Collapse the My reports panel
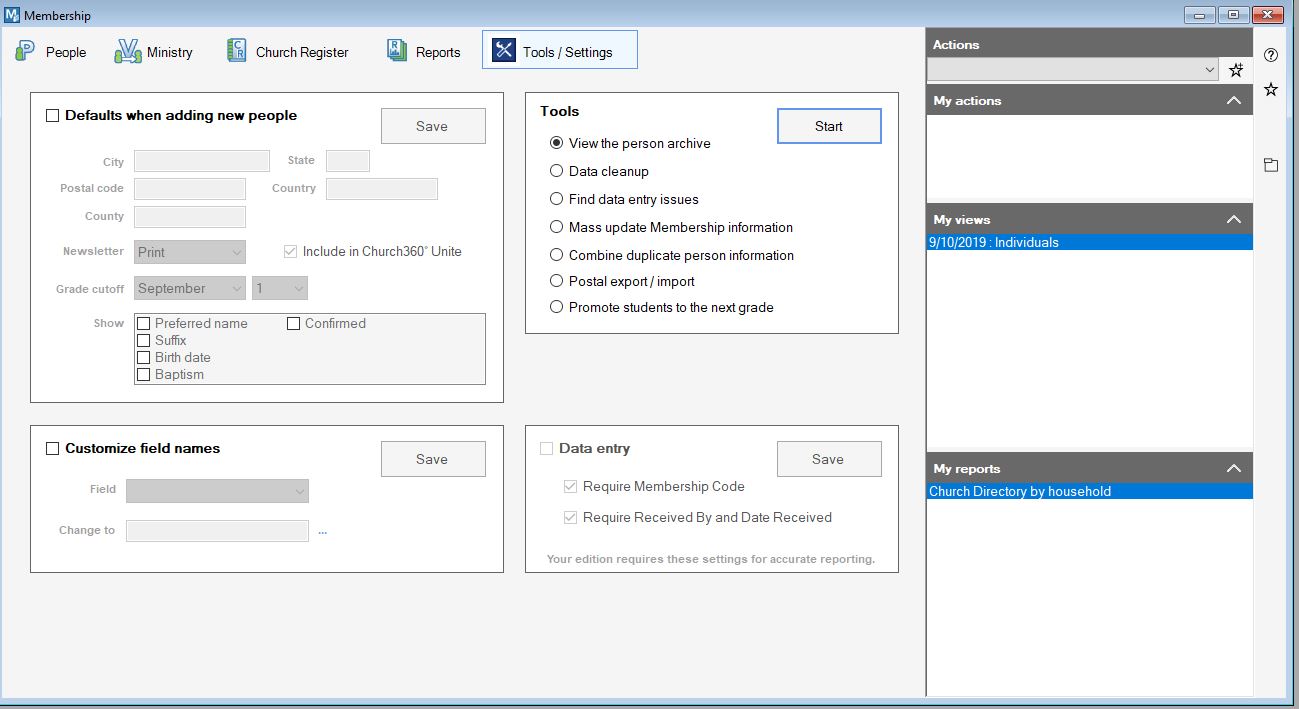Image resolution: width=1299 pixels, height=709 pixels. (1233, 469)
